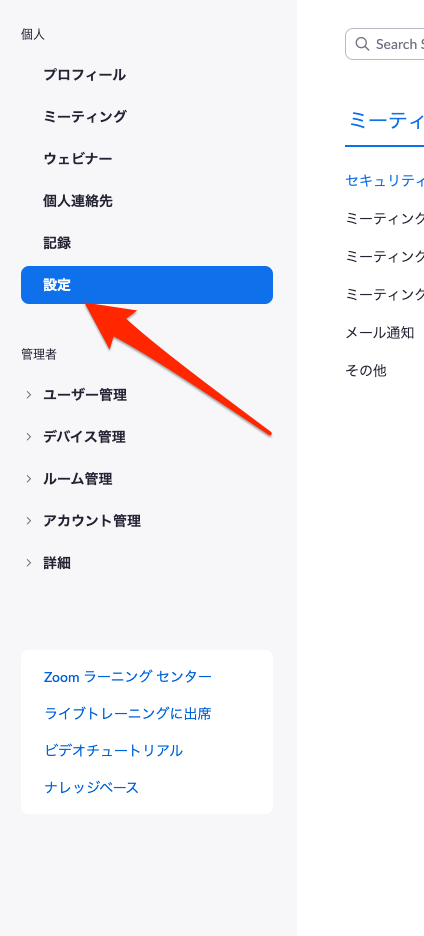Open ナレッジベース link

[91, 787]
